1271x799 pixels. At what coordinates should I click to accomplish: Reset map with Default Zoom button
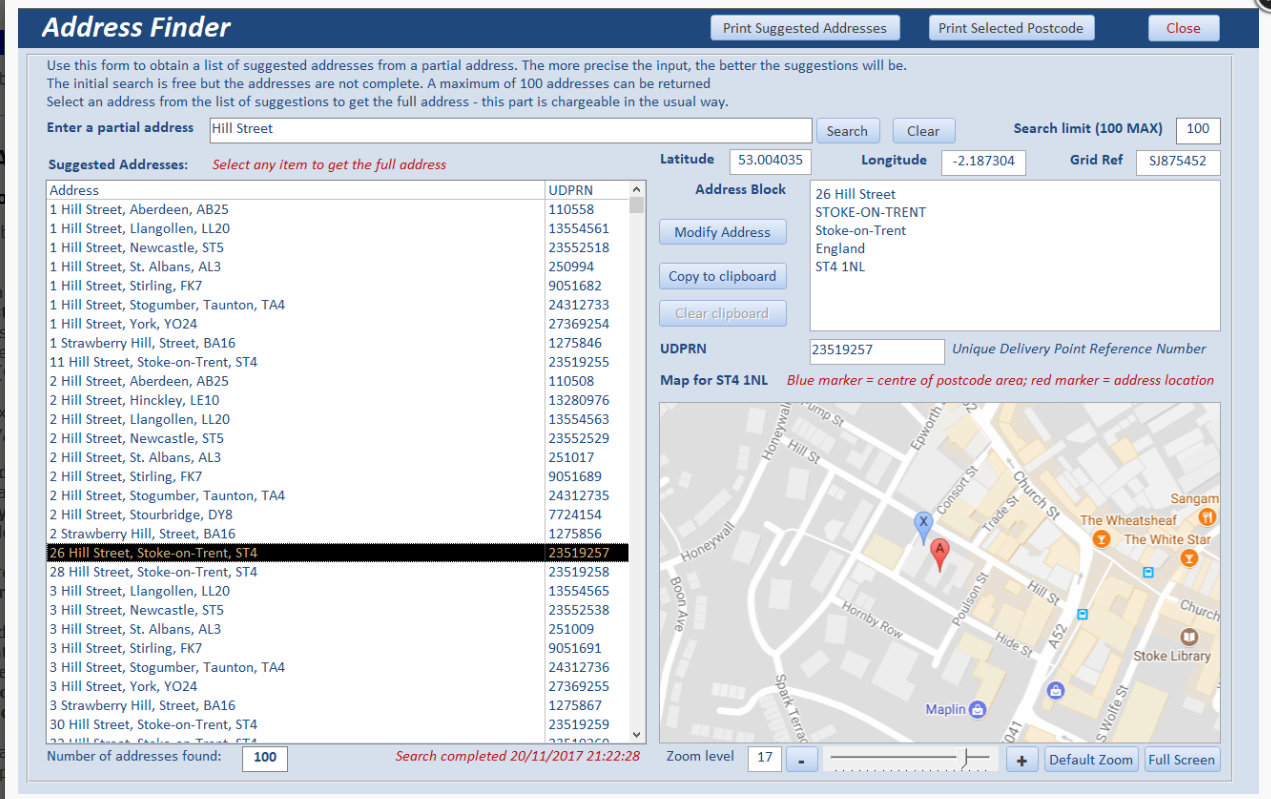tap(1090, 760)
